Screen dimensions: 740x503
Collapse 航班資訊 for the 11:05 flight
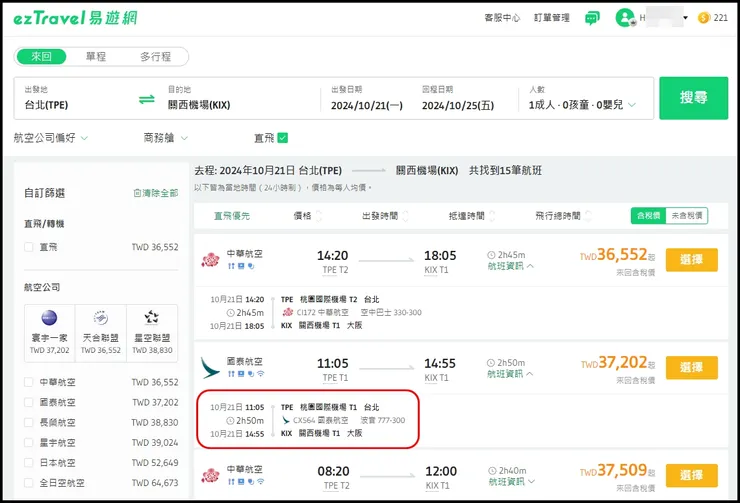pos(511,374)
